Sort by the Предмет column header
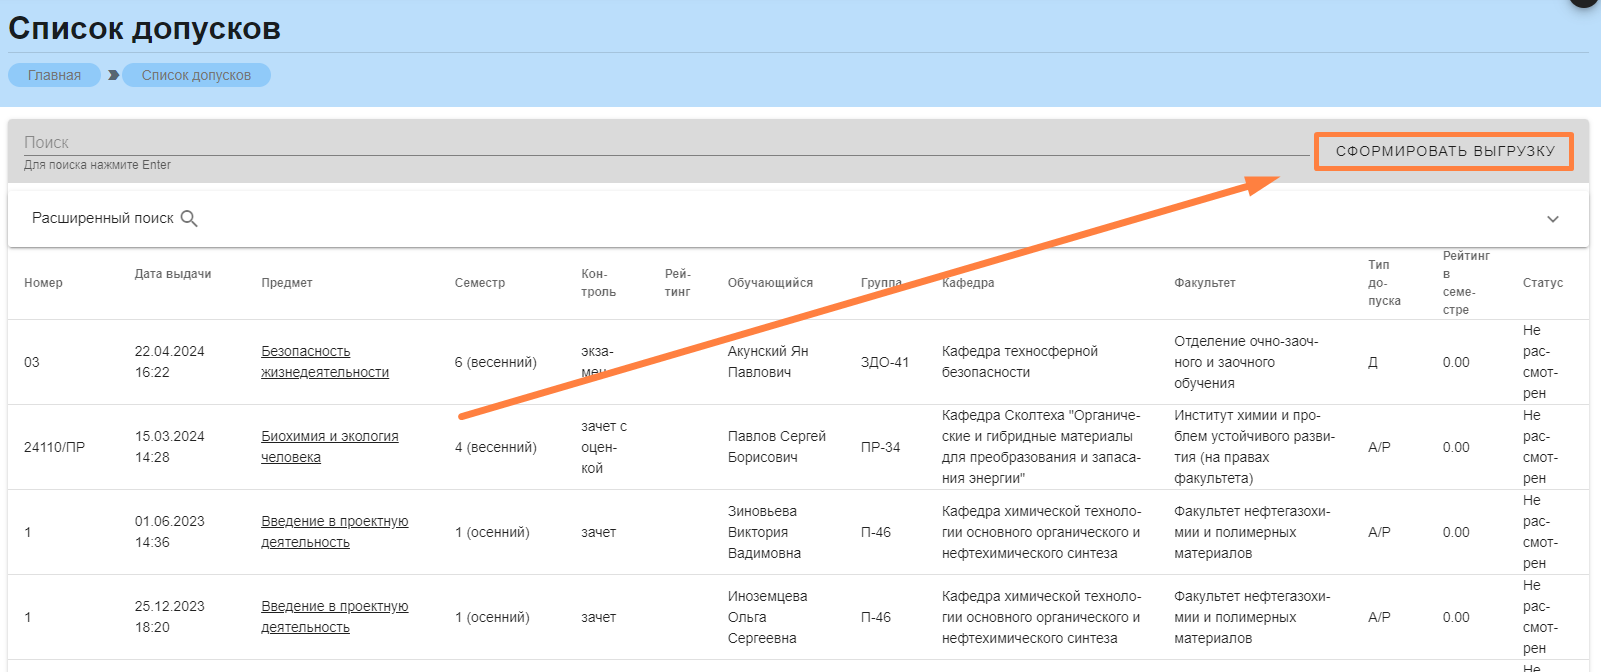The width and height of the screenshot is (1601, 672). [x=287, y=283]
